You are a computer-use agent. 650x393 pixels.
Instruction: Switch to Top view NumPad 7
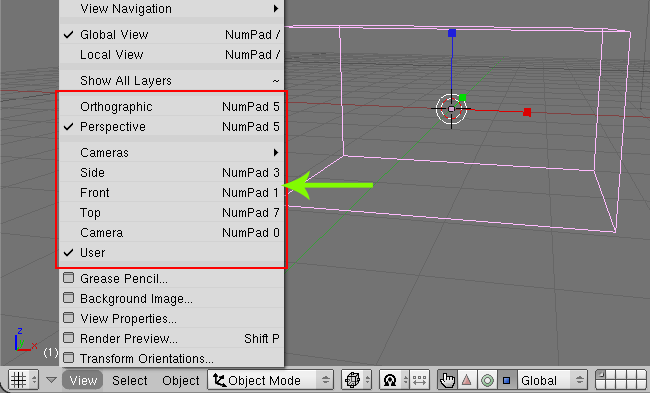[172, 213]
